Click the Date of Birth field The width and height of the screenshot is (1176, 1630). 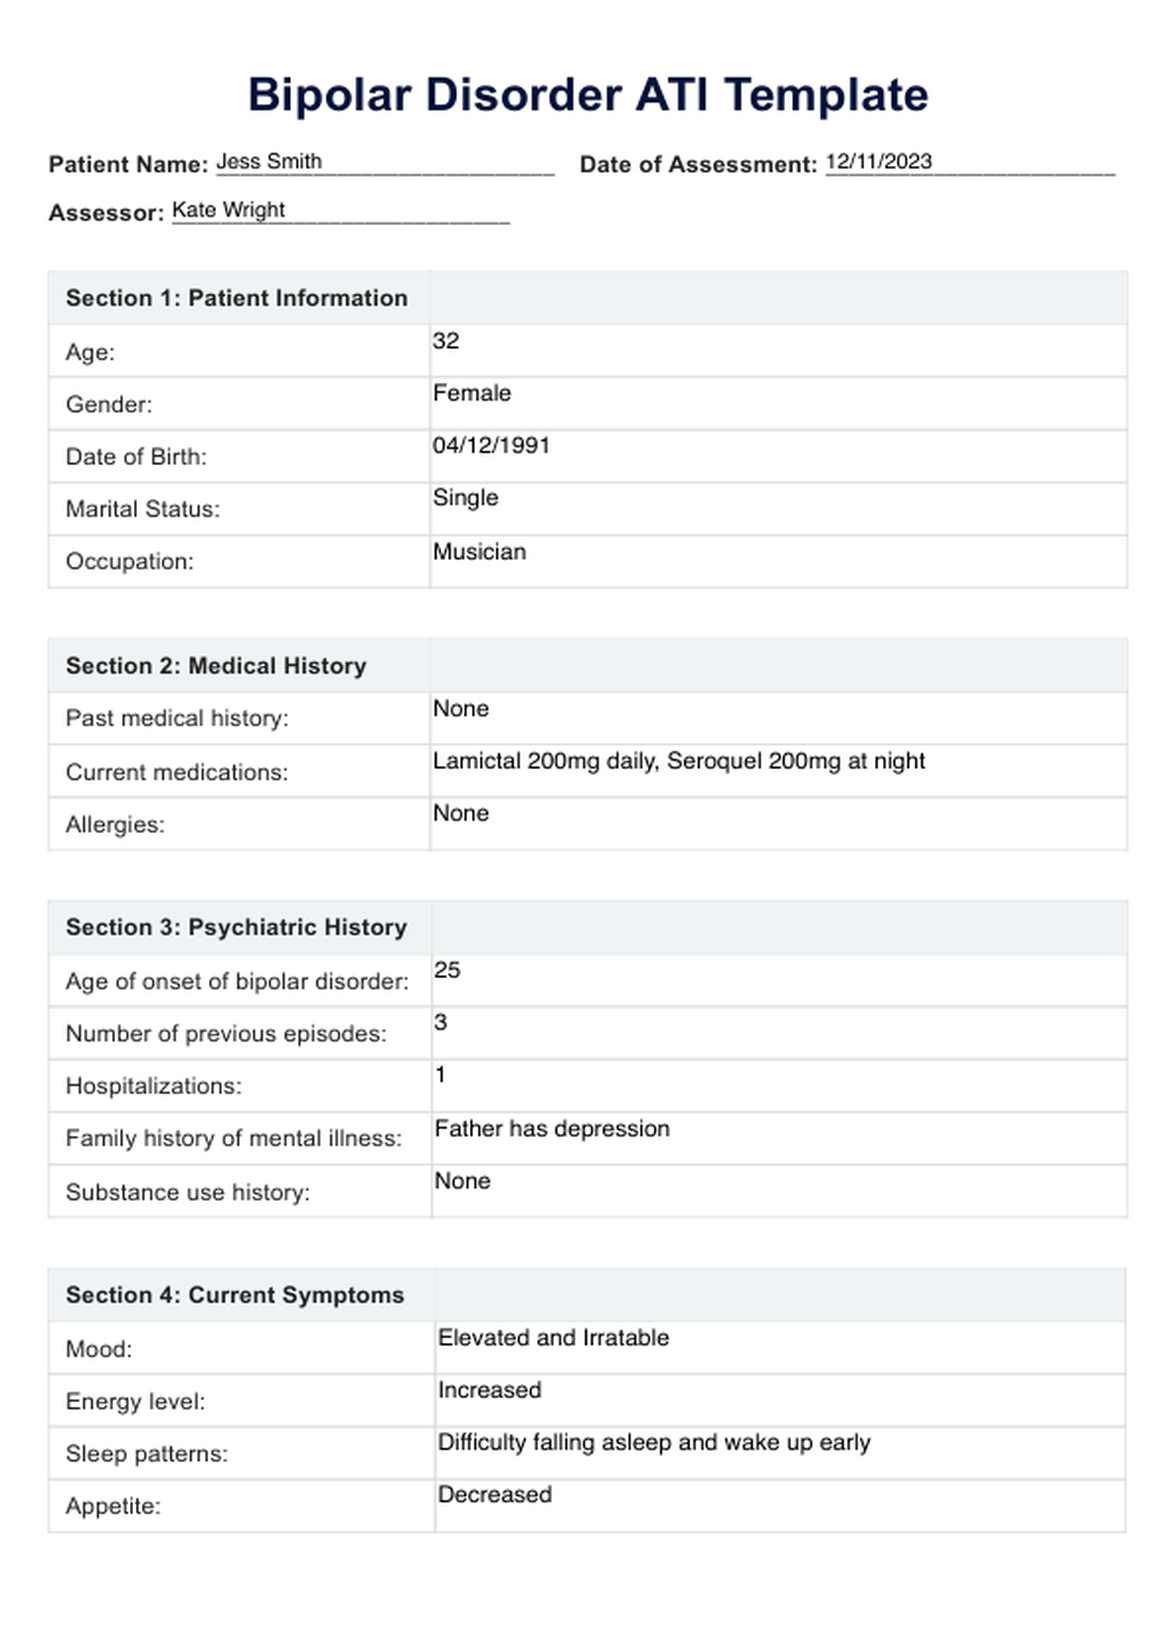tap(778, 456)
